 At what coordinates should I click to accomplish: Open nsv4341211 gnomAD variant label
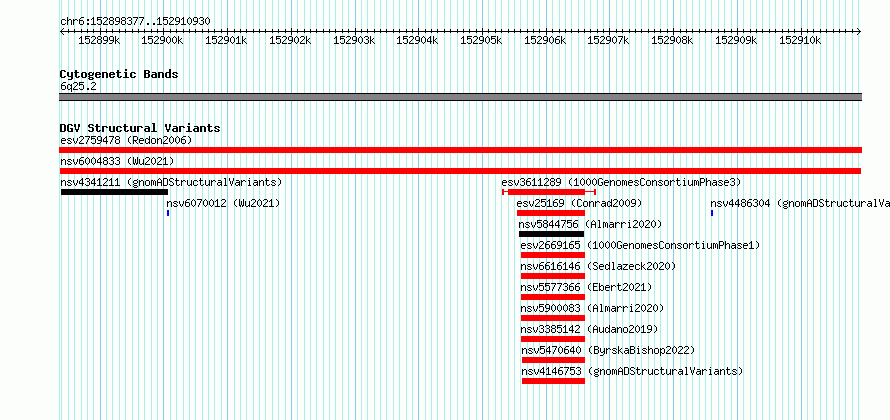pos(171,182)
